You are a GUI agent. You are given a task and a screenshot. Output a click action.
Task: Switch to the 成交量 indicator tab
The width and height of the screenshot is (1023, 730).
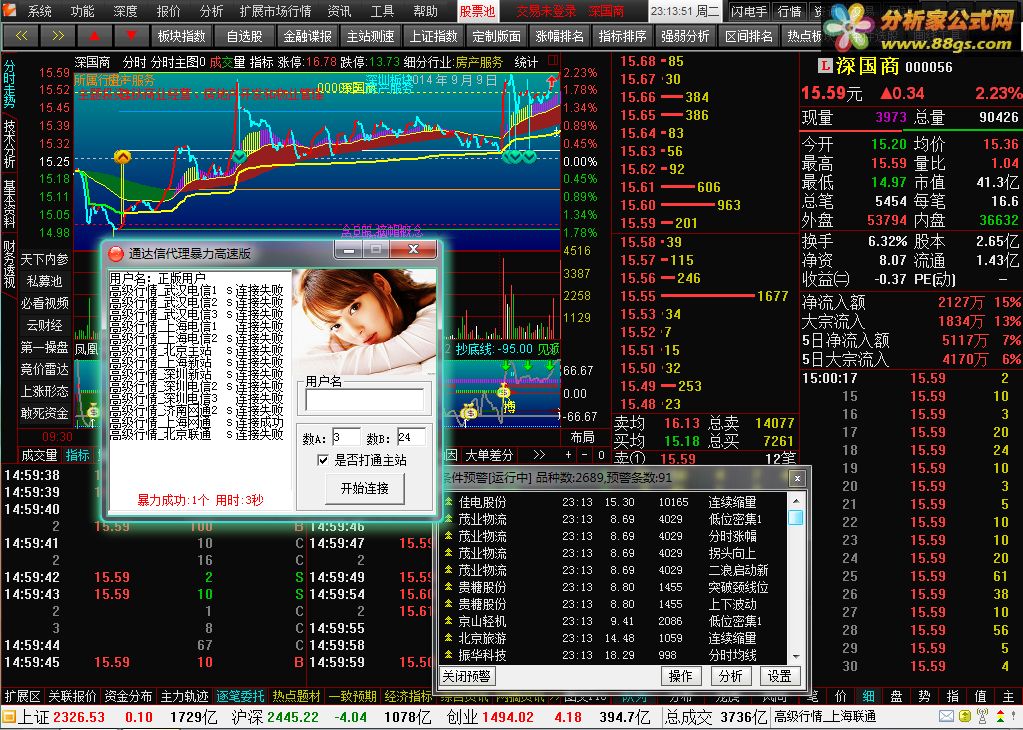pyautogui.click(x=38, y=455)
